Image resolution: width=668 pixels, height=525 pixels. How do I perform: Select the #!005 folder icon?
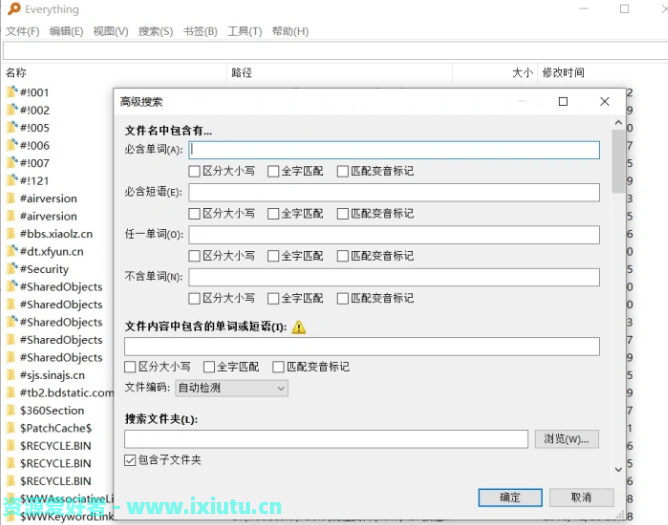pos(12,127)
